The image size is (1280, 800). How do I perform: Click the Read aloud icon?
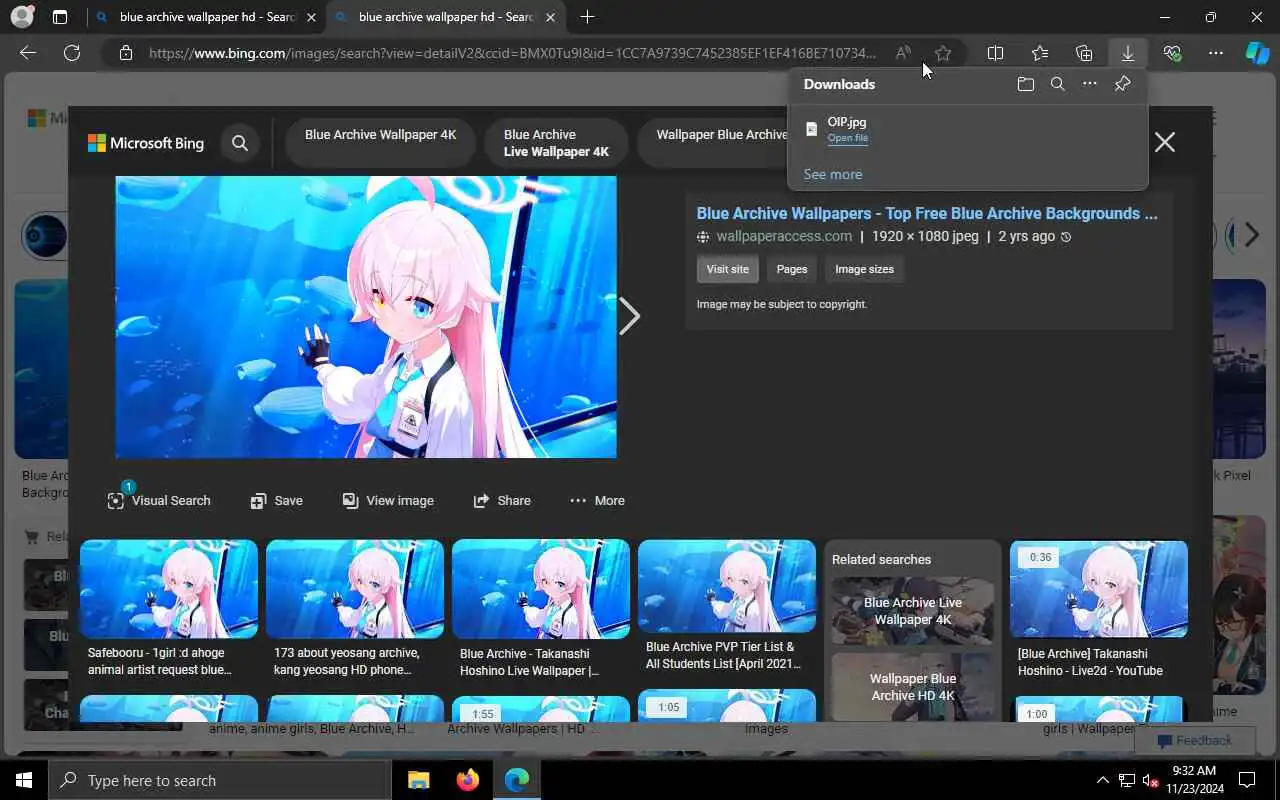point(903,53)
